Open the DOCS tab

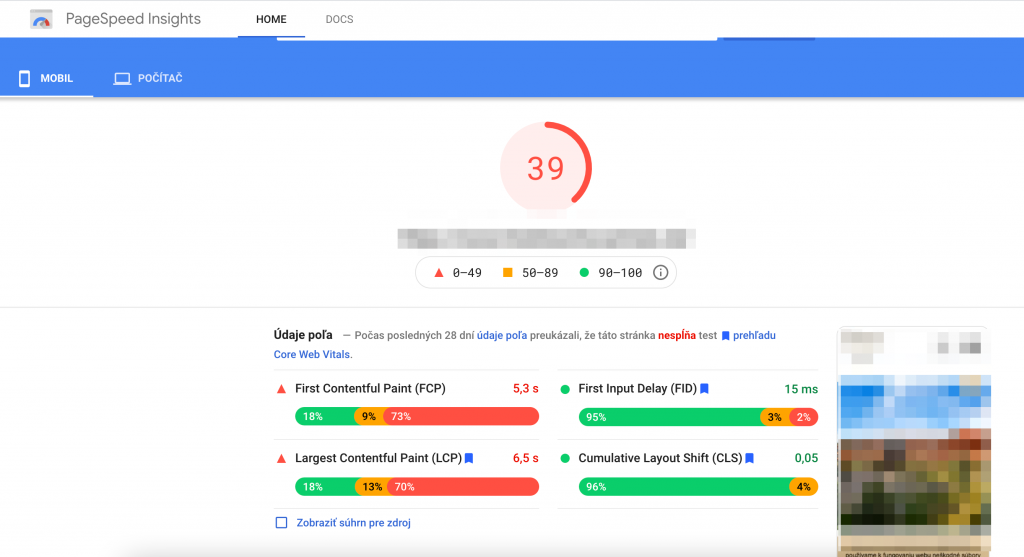[340, 20]
